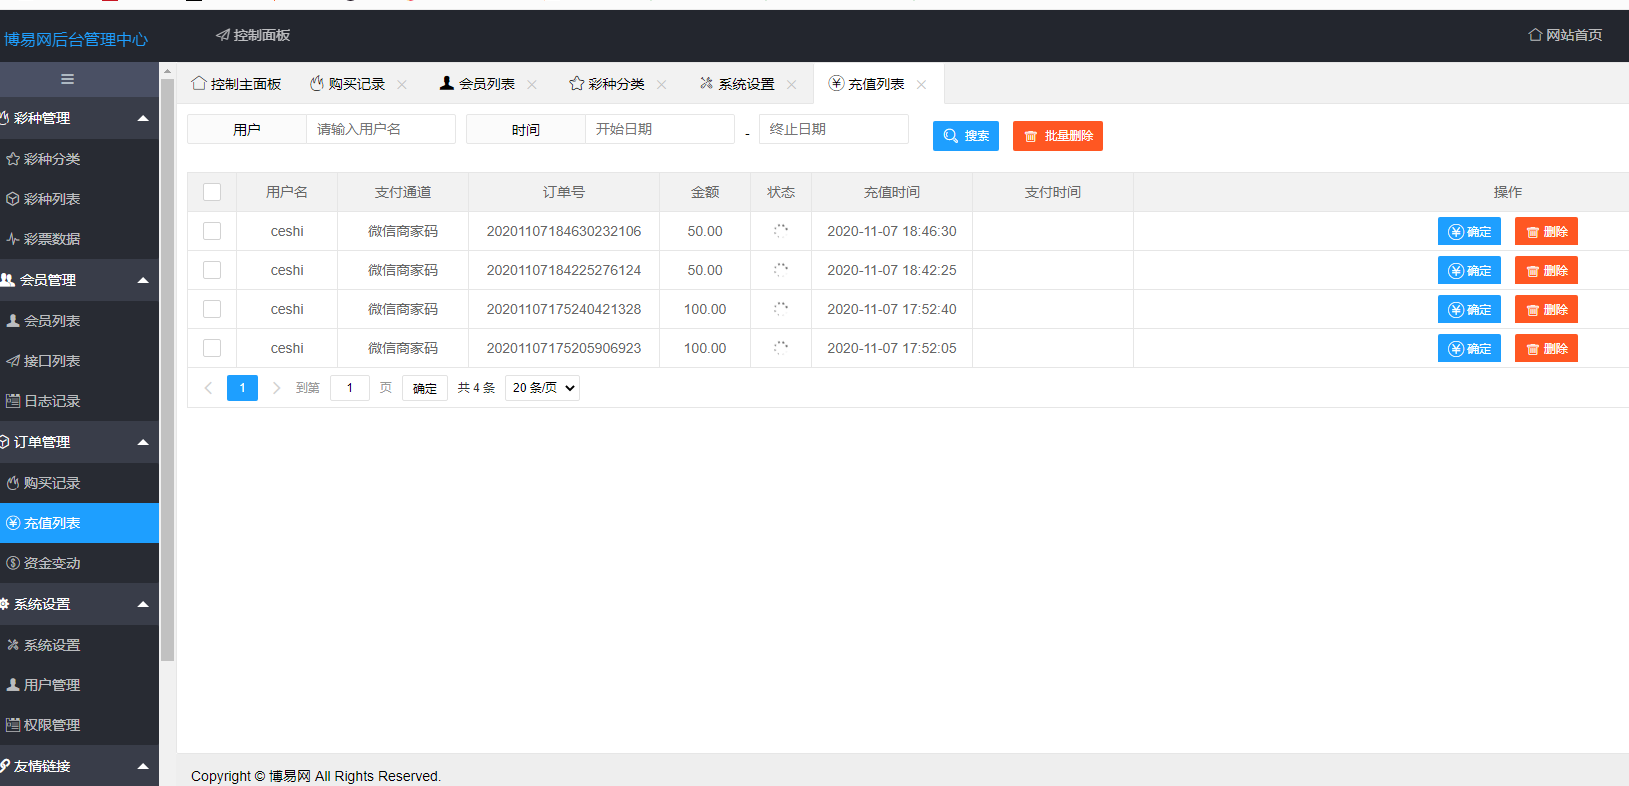Click the page number jump input
This screenshot has width=1629, height=786.
[x=350, y=388]
